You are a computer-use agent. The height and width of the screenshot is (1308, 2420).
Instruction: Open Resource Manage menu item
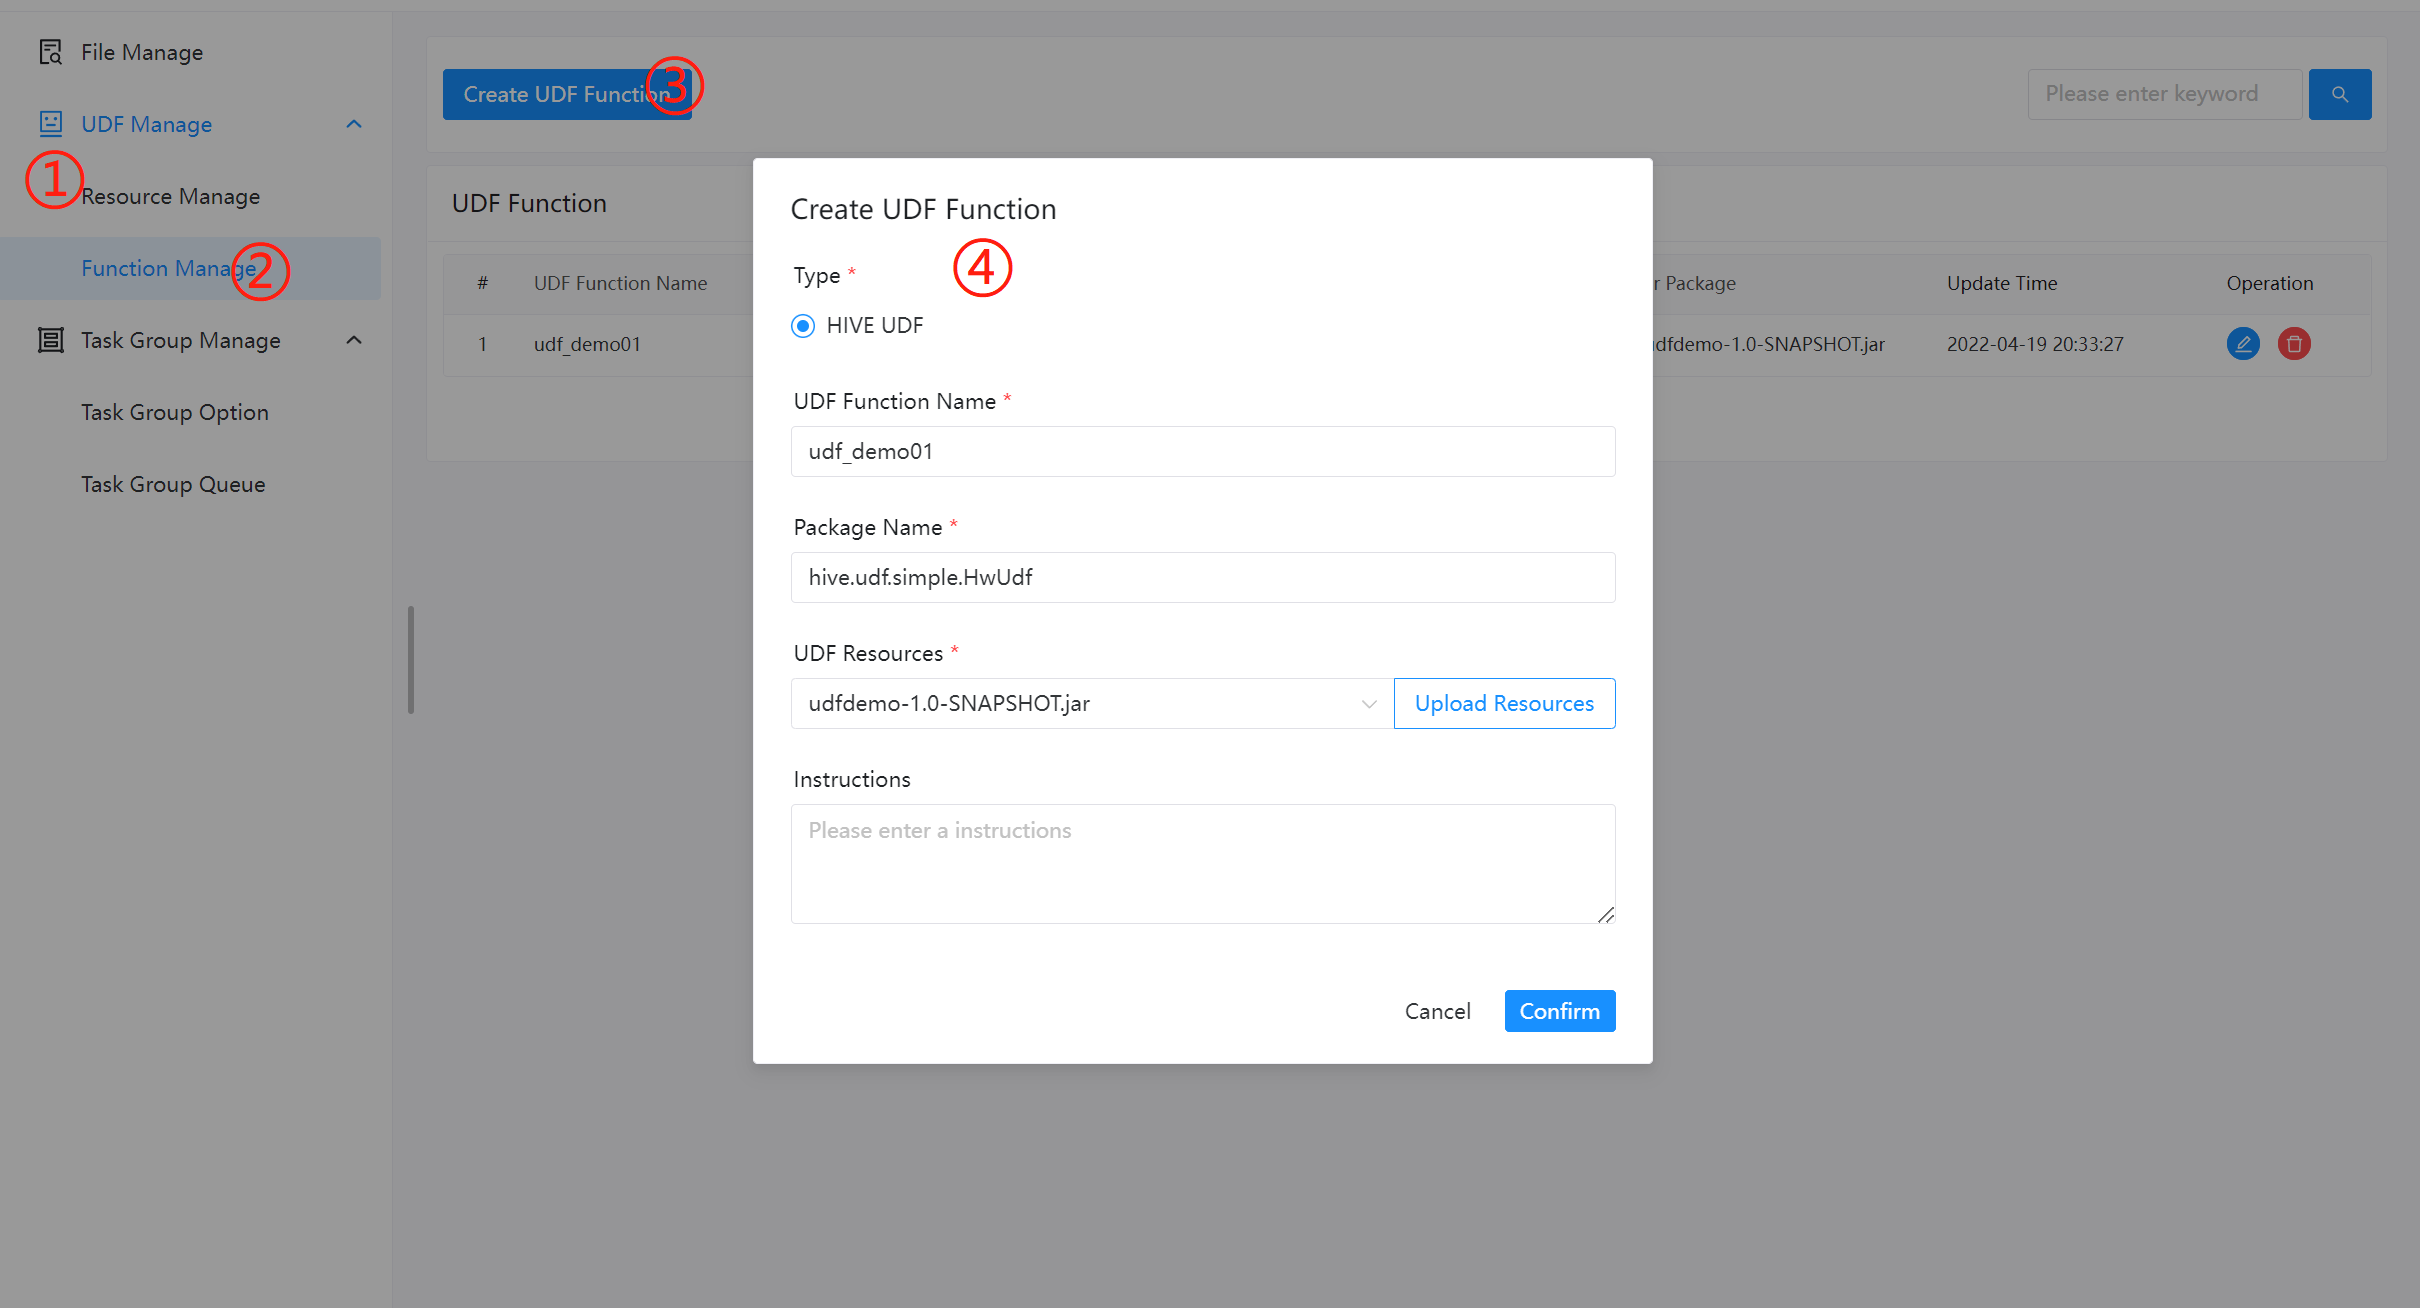pyautogui.click(x=170, y=196)
